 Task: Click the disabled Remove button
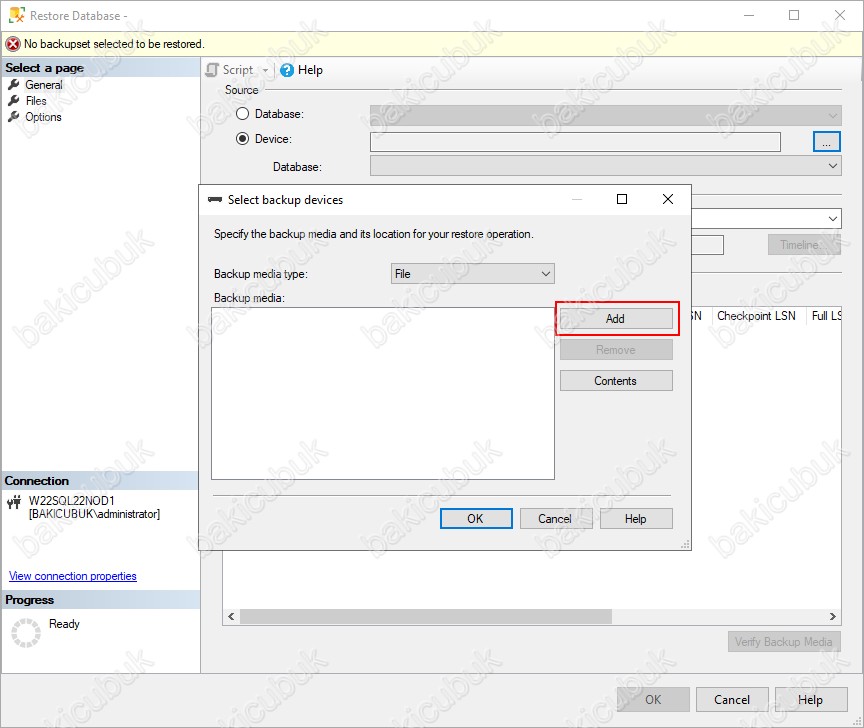pos(616,350)
